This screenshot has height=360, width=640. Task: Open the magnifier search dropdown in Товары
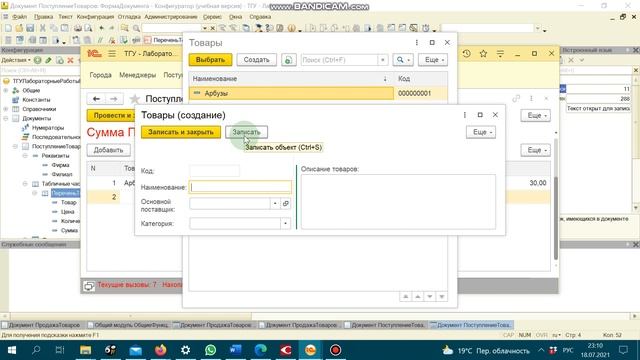pyautogui.click(x=403, y=60)
